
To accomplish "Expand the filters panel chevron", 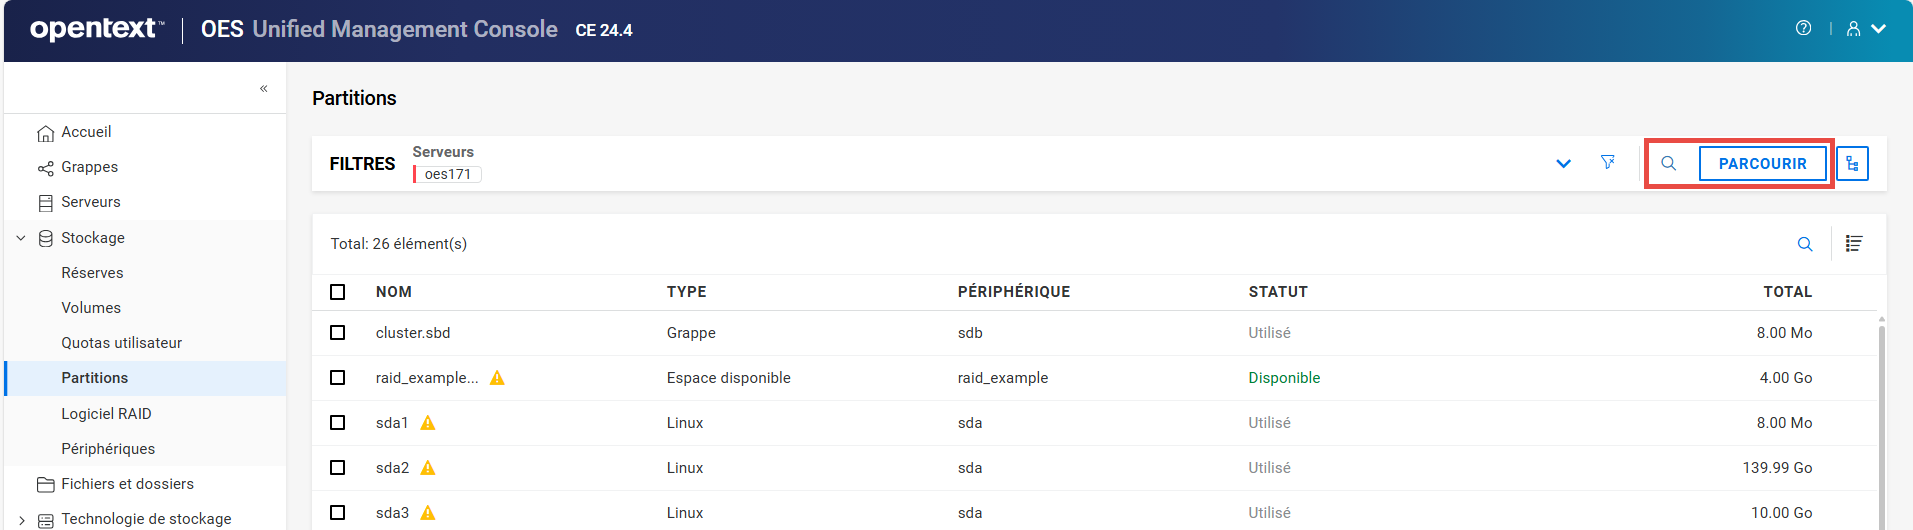I will click(x=1563, y=163).
